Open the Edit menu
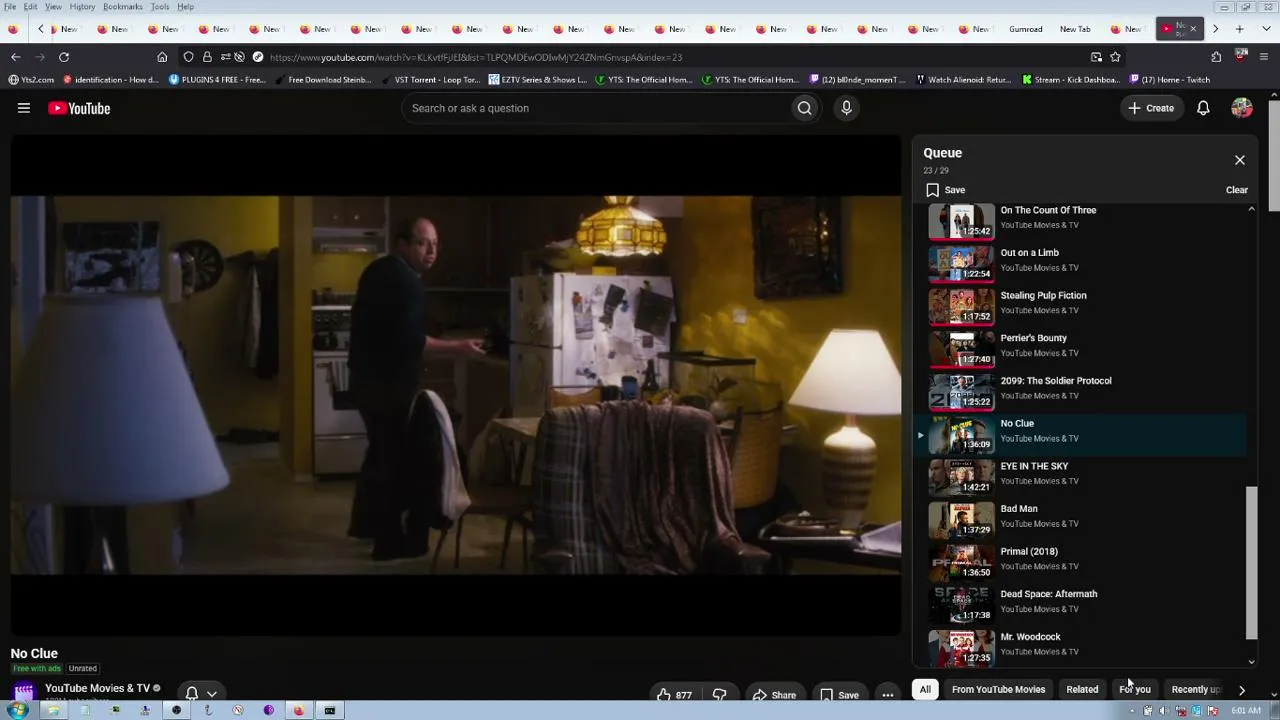Image resolution: width=1280 pixels, height=720 pixels. (31, 7)
